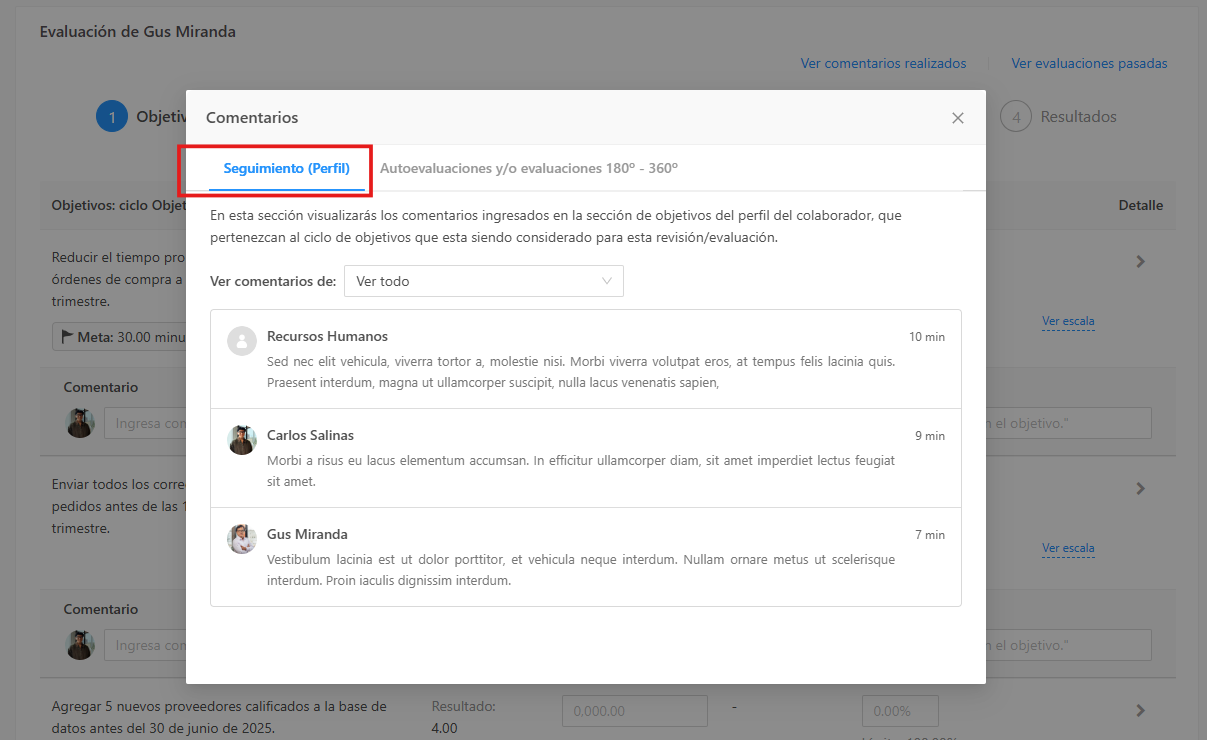Open the 'Ver todo' comments filter dropdown
Screen dimensions: 1207x740
[484, 281]
